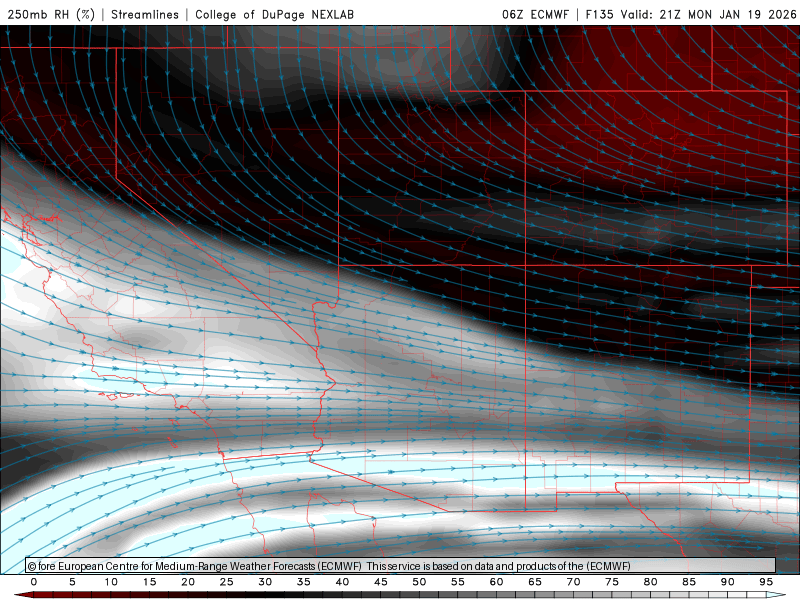Select the '50' percent scale label
This screenshot has height=600, width=800.
pos(419,582)
